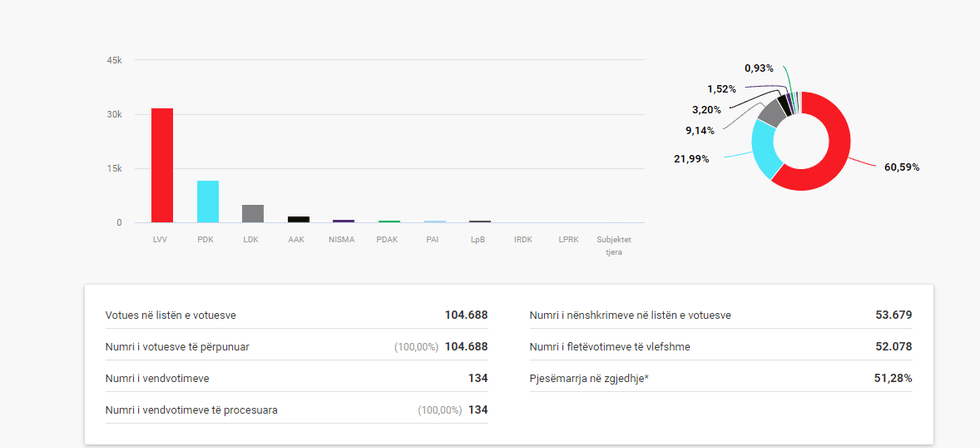Click the purple NISMA bar

pyautogui.click(x=343, y=221)
